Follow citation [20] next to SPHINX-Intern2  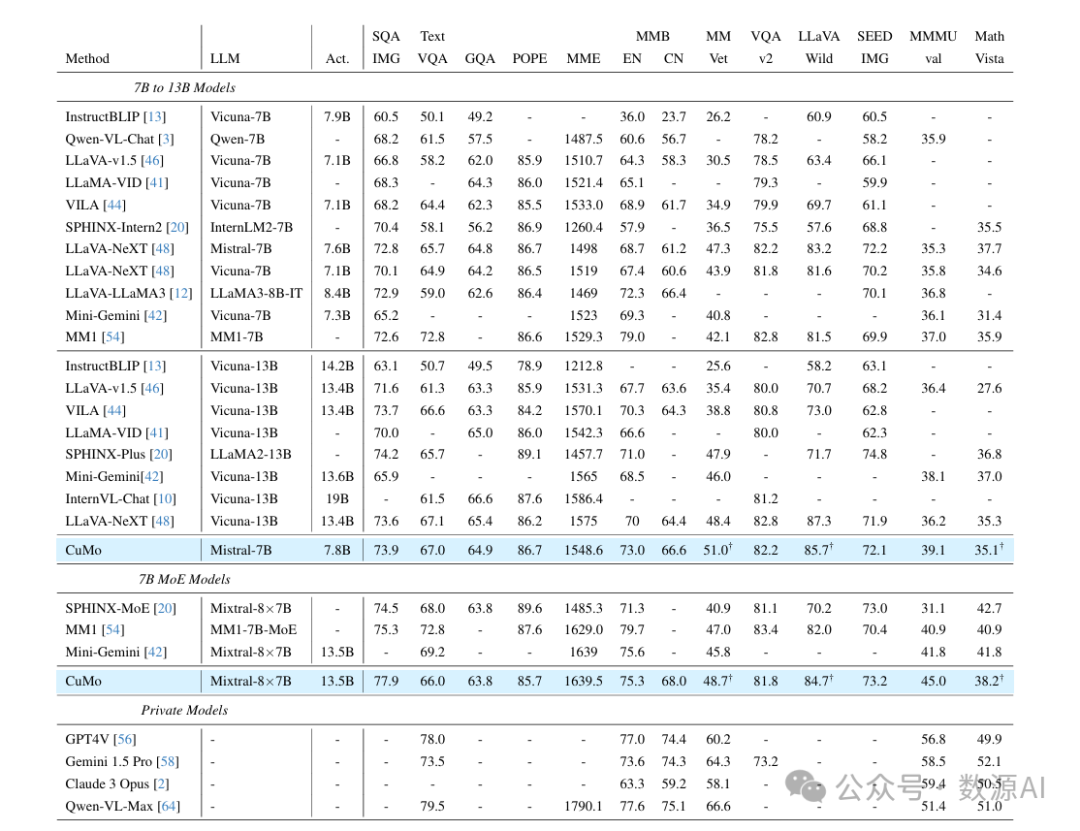point(177,227)
